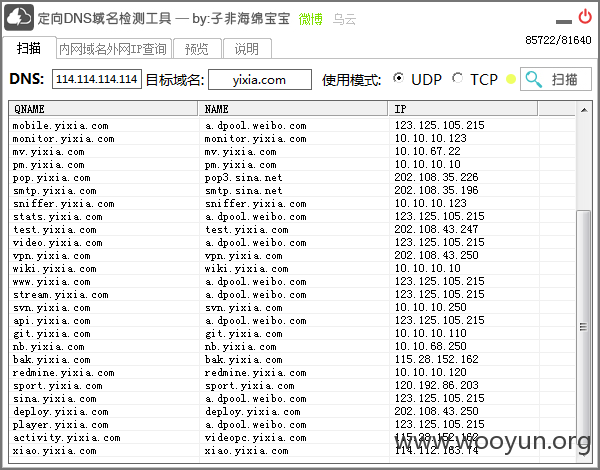600x470 pixels.
Task: Click the videopc.yixia.com name cell
Action: click(256, 438)
